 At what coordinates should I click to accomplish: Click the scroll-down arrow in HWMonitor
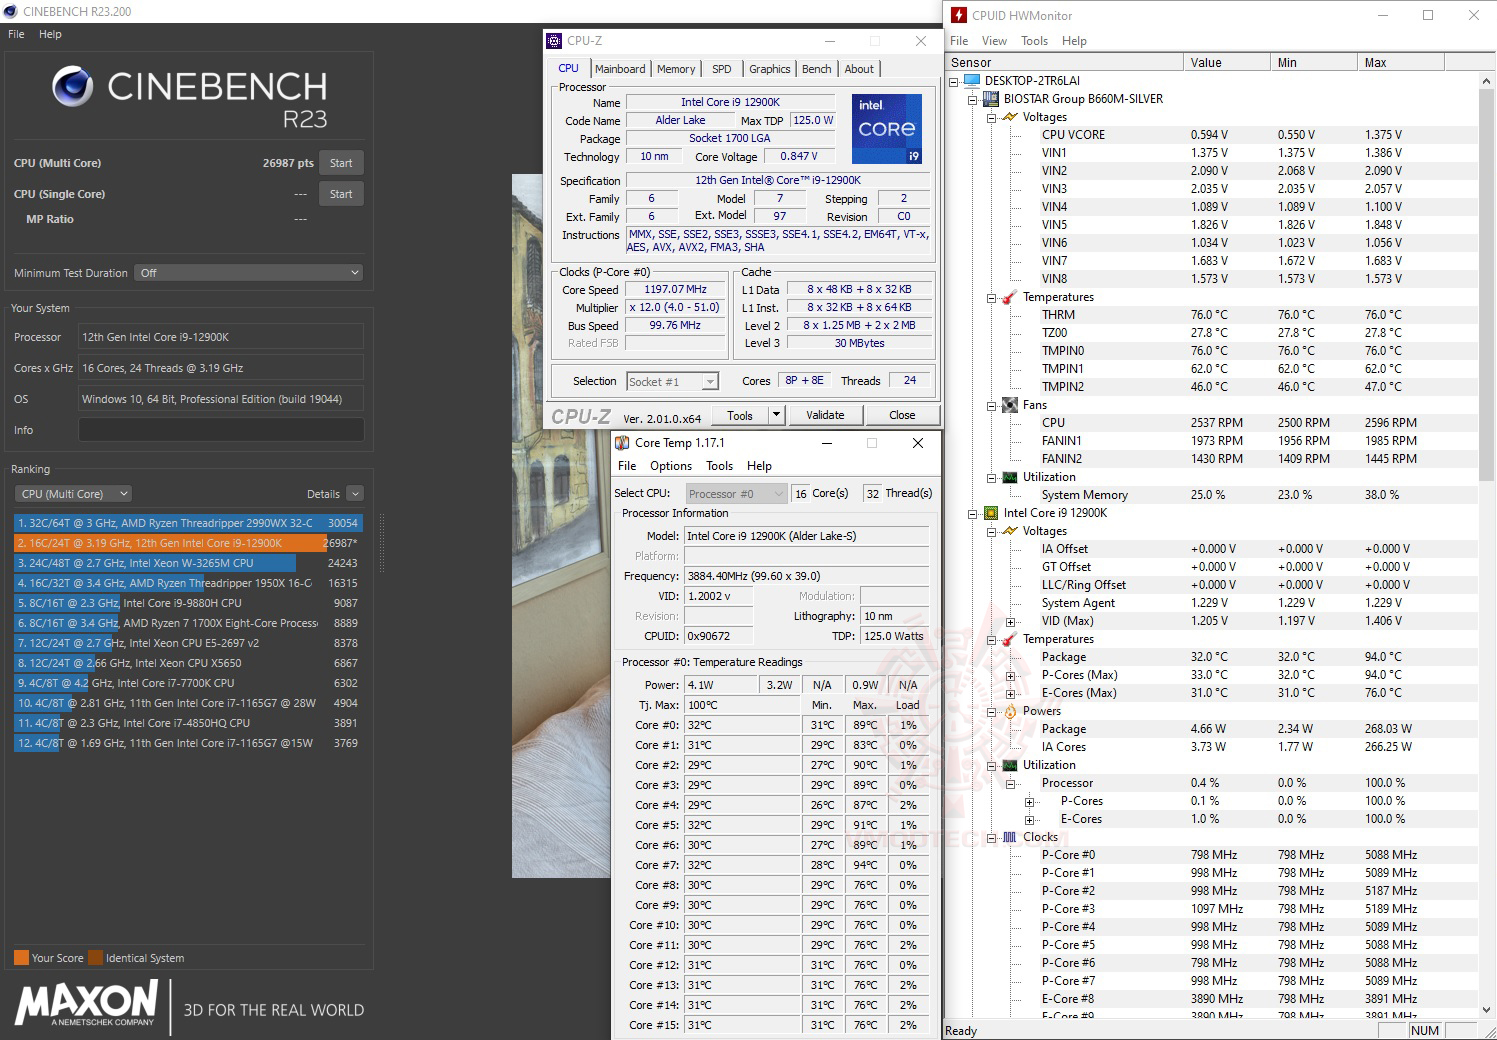[1487, 1011]
